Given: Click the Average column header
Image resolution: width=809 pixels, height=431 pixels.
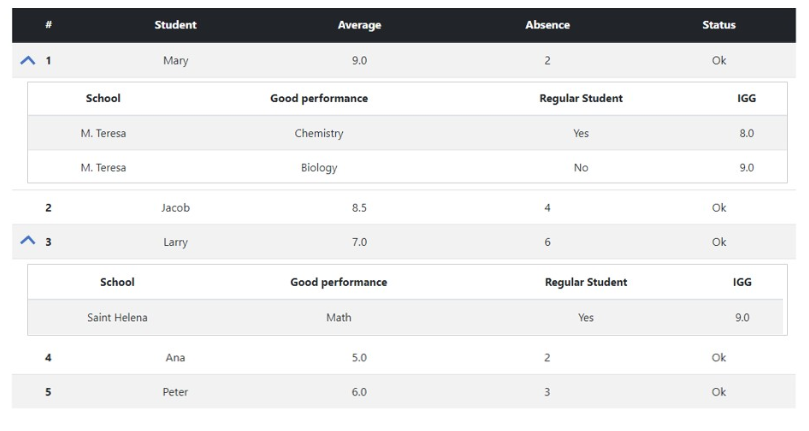Looking at the screenshot, I should click(x=359, y=25).
